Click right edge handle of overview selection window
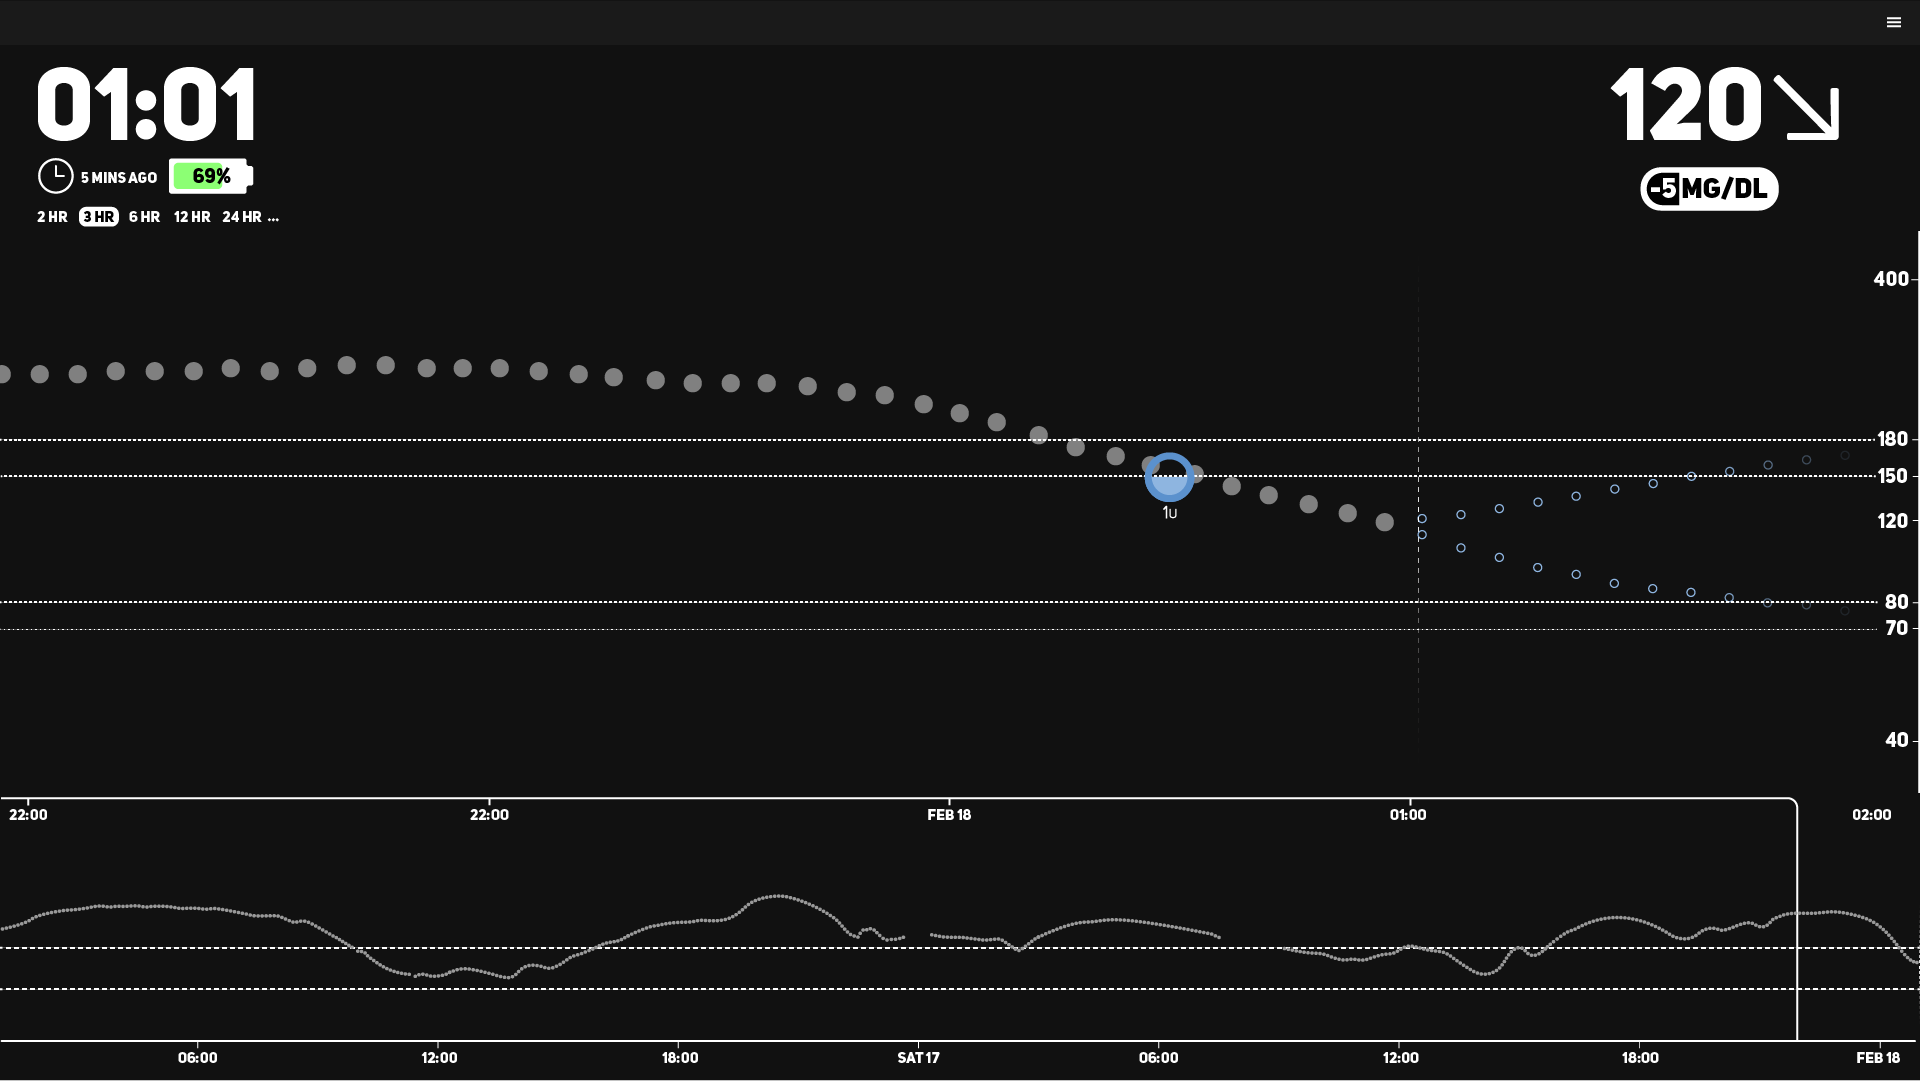This screenshot has height=1081, width=1920. tap(1797, 920)
